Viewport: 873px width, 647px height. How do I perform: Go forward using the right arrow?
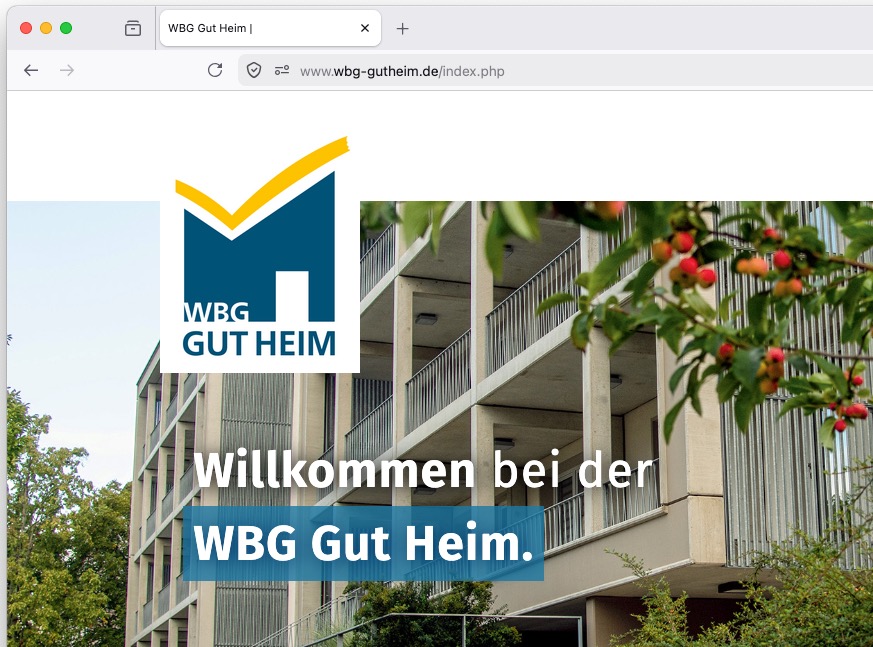coord(67,70)
